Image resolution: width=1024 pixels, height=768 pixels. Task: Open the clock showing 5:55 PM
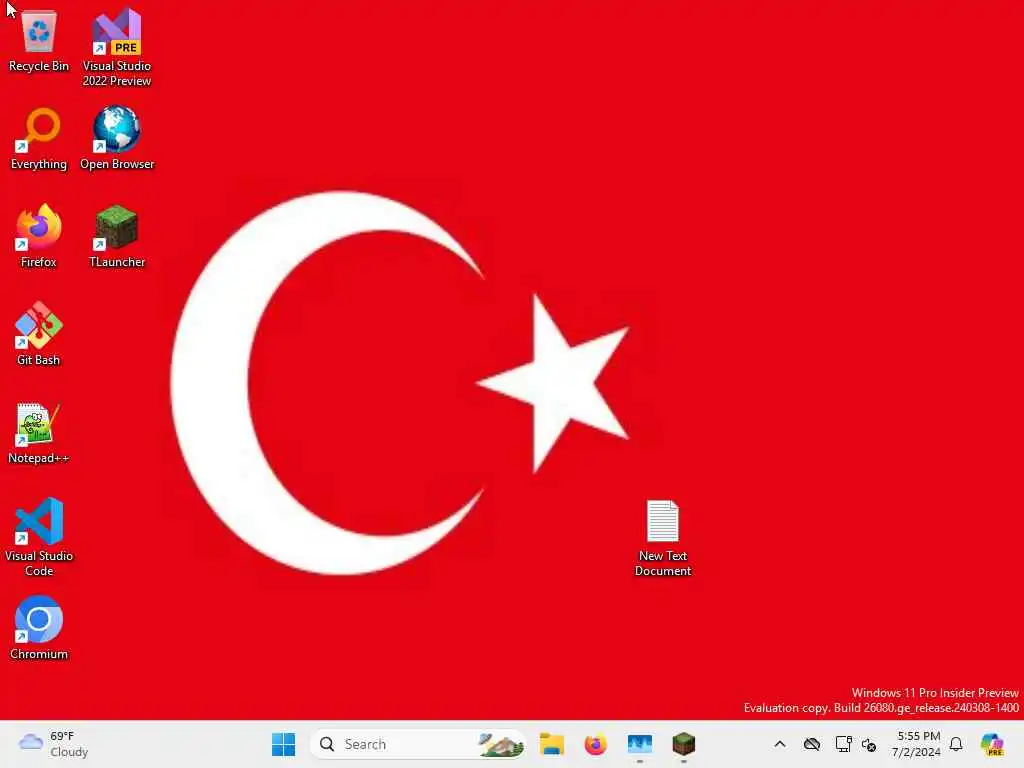[917, 744]
